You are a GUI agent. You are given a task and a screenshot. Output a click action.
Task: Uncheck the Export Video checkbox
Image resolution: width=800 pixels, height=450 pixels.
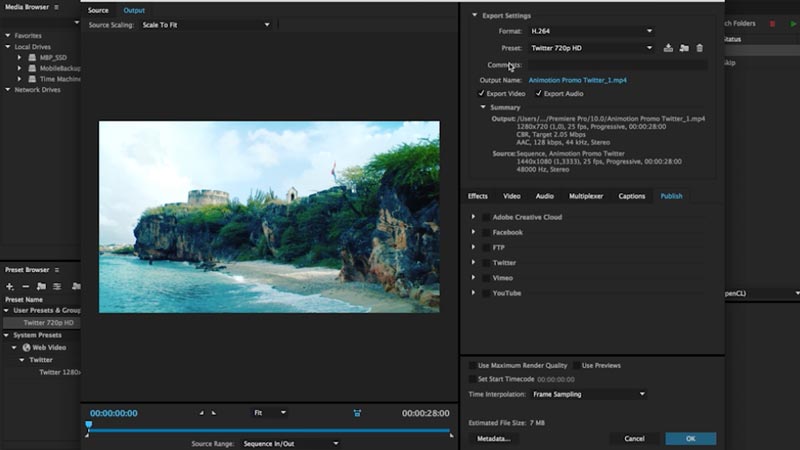pos(481,93)
